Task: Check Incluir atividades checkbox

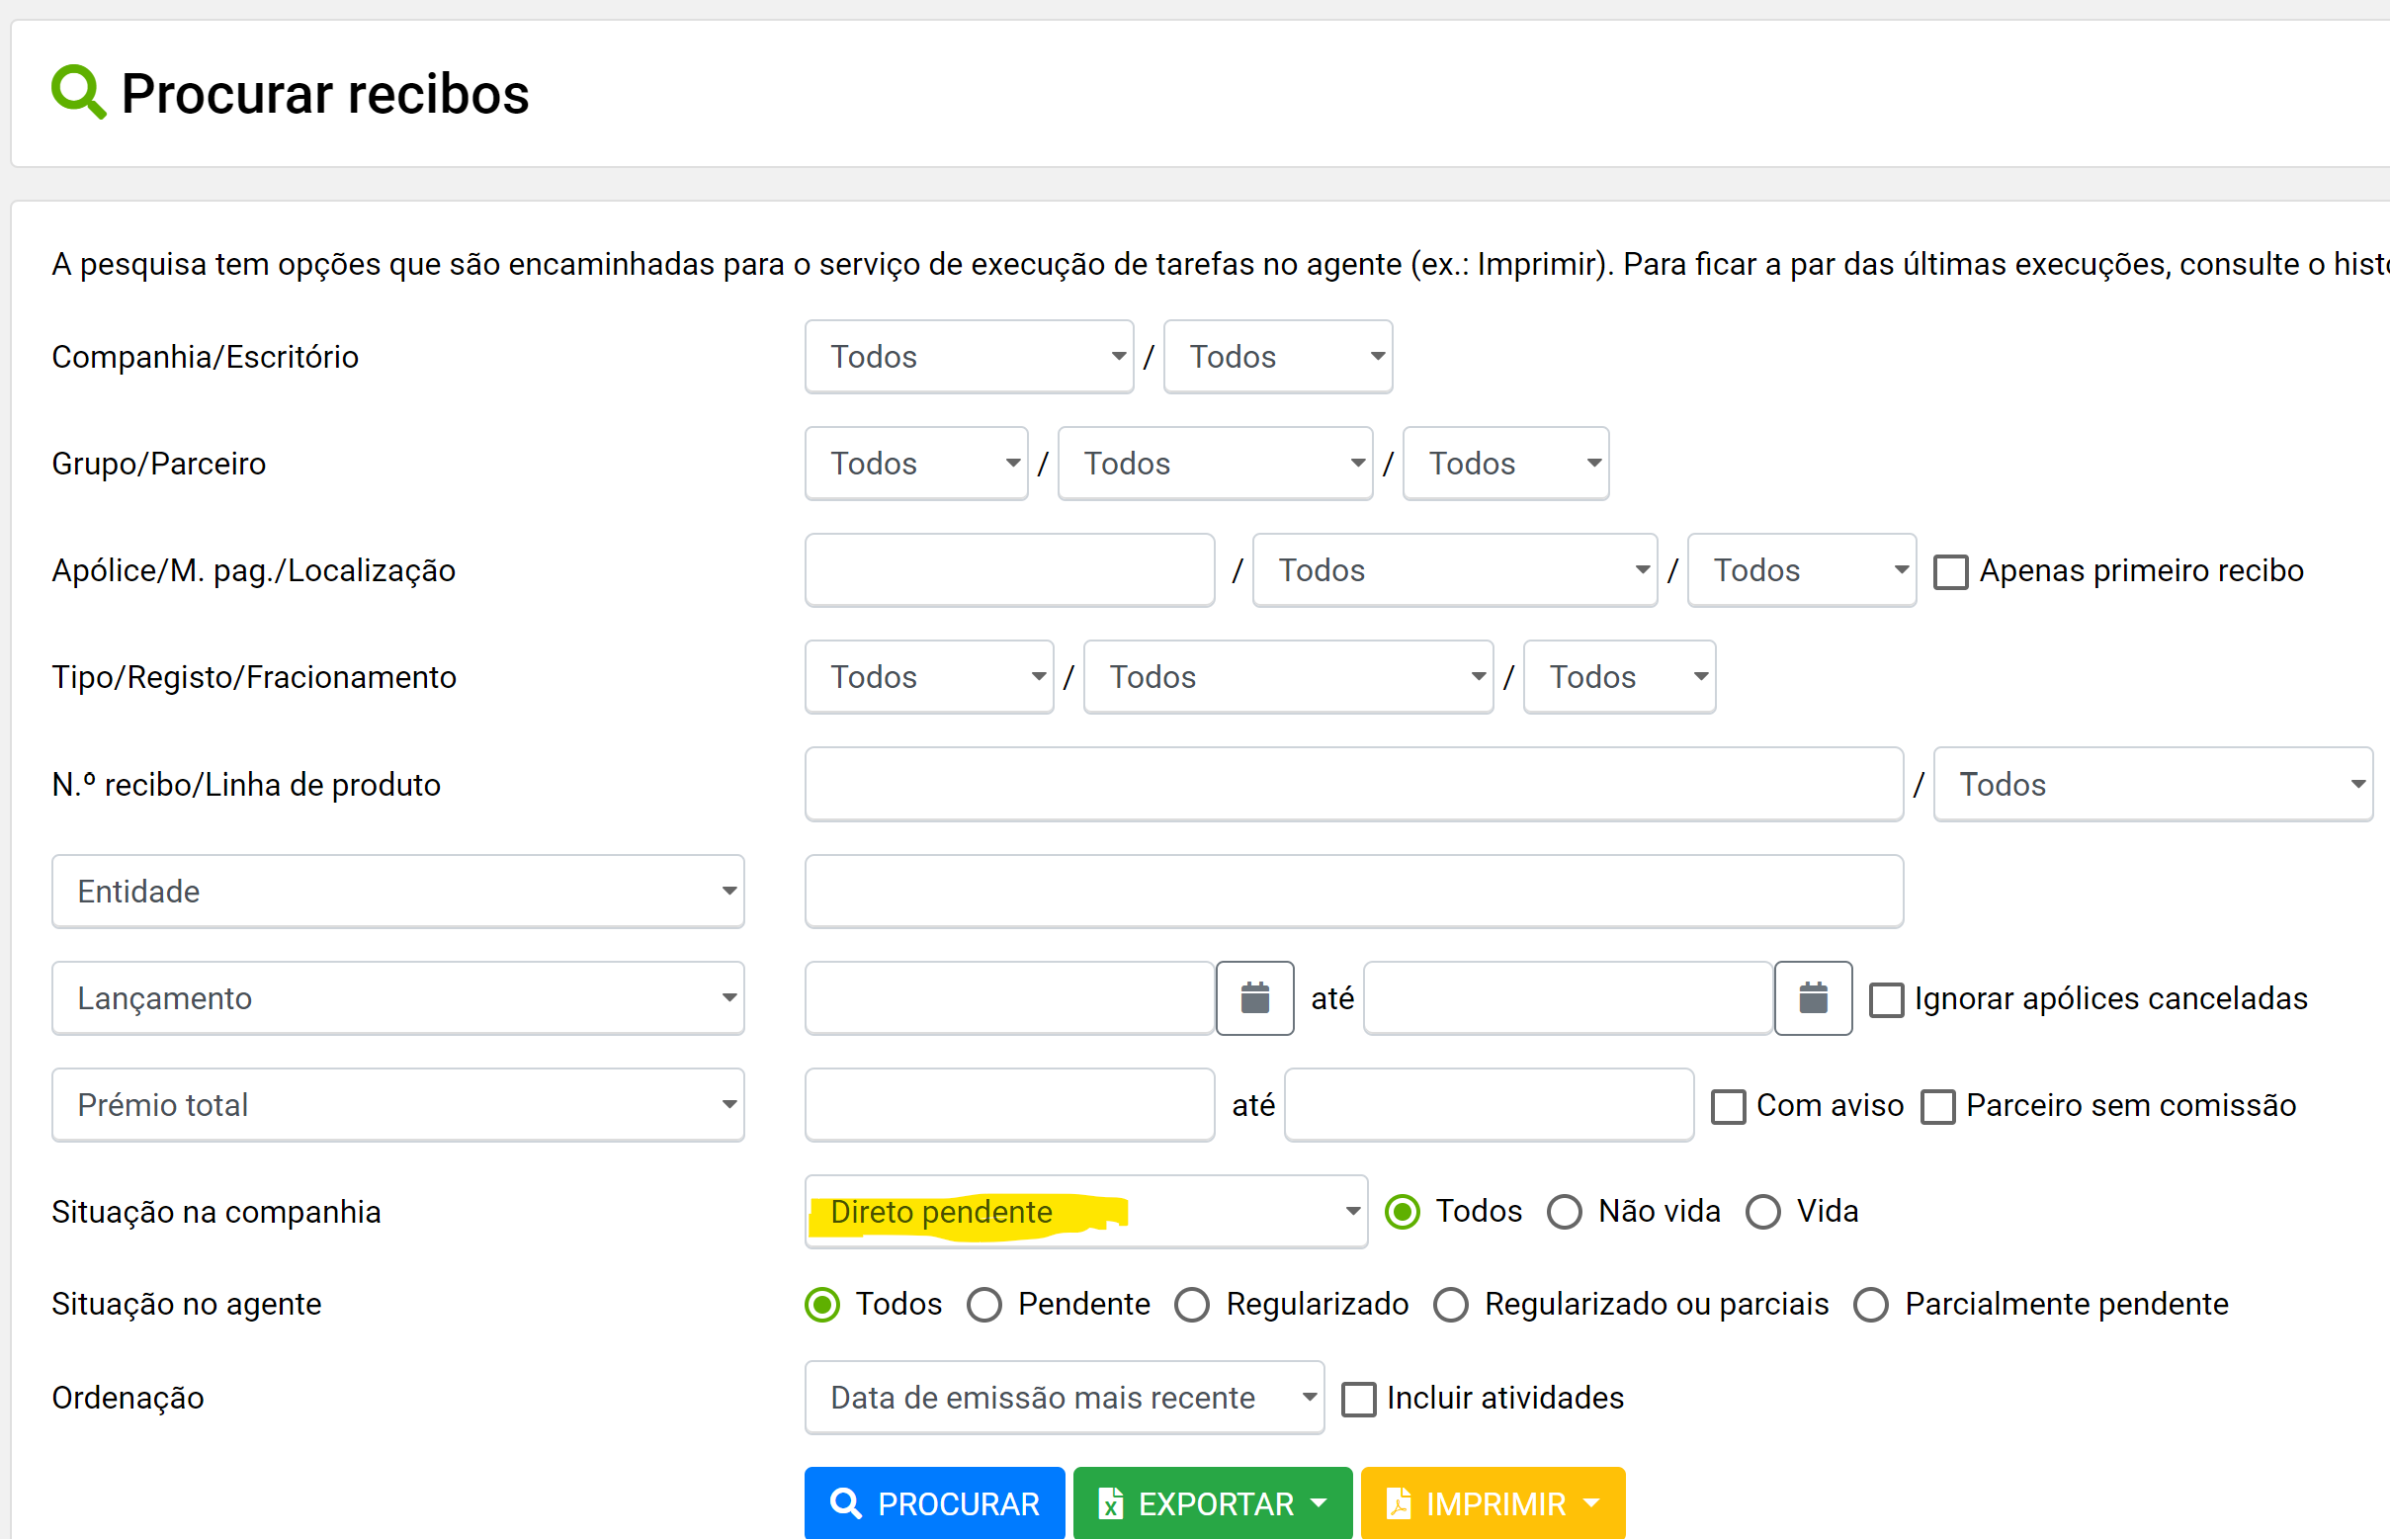Action: pyautogui.click(x=1358, y=1399)
